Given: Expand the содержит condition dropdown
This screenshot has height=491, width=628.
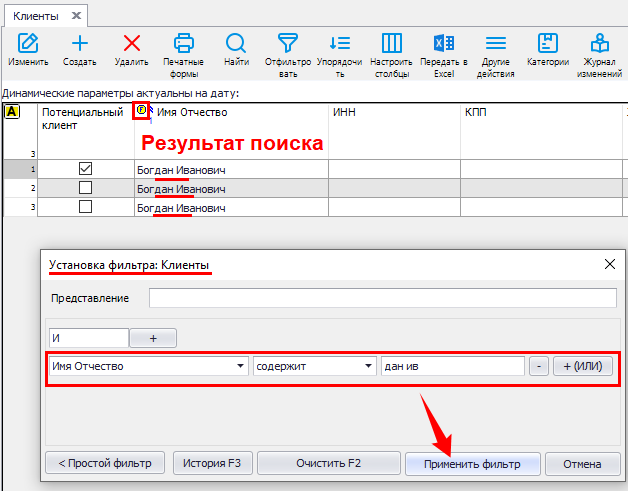Looking at the screenshot, I should pos(368,366).
